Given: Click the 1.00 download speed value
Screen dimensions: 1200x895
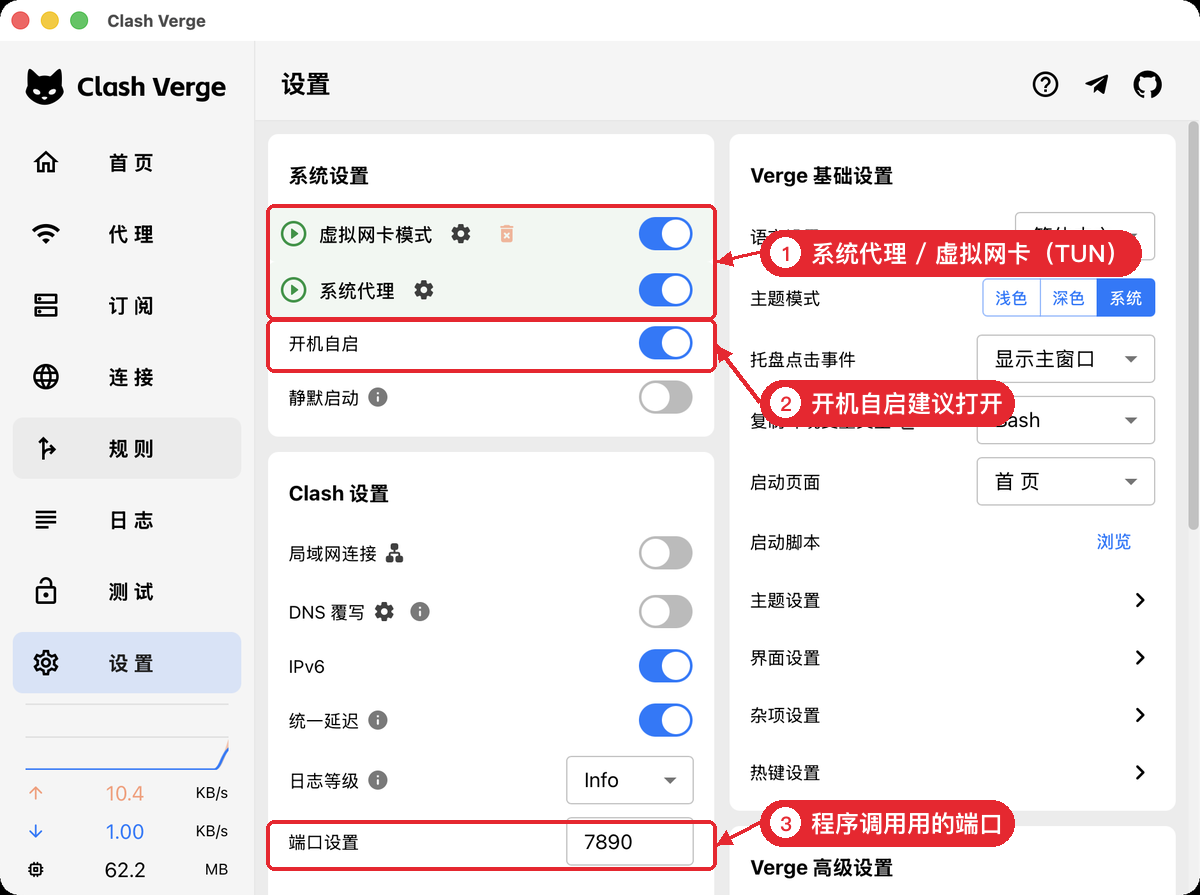Looking at the screenshot, I should pos(125,831).
